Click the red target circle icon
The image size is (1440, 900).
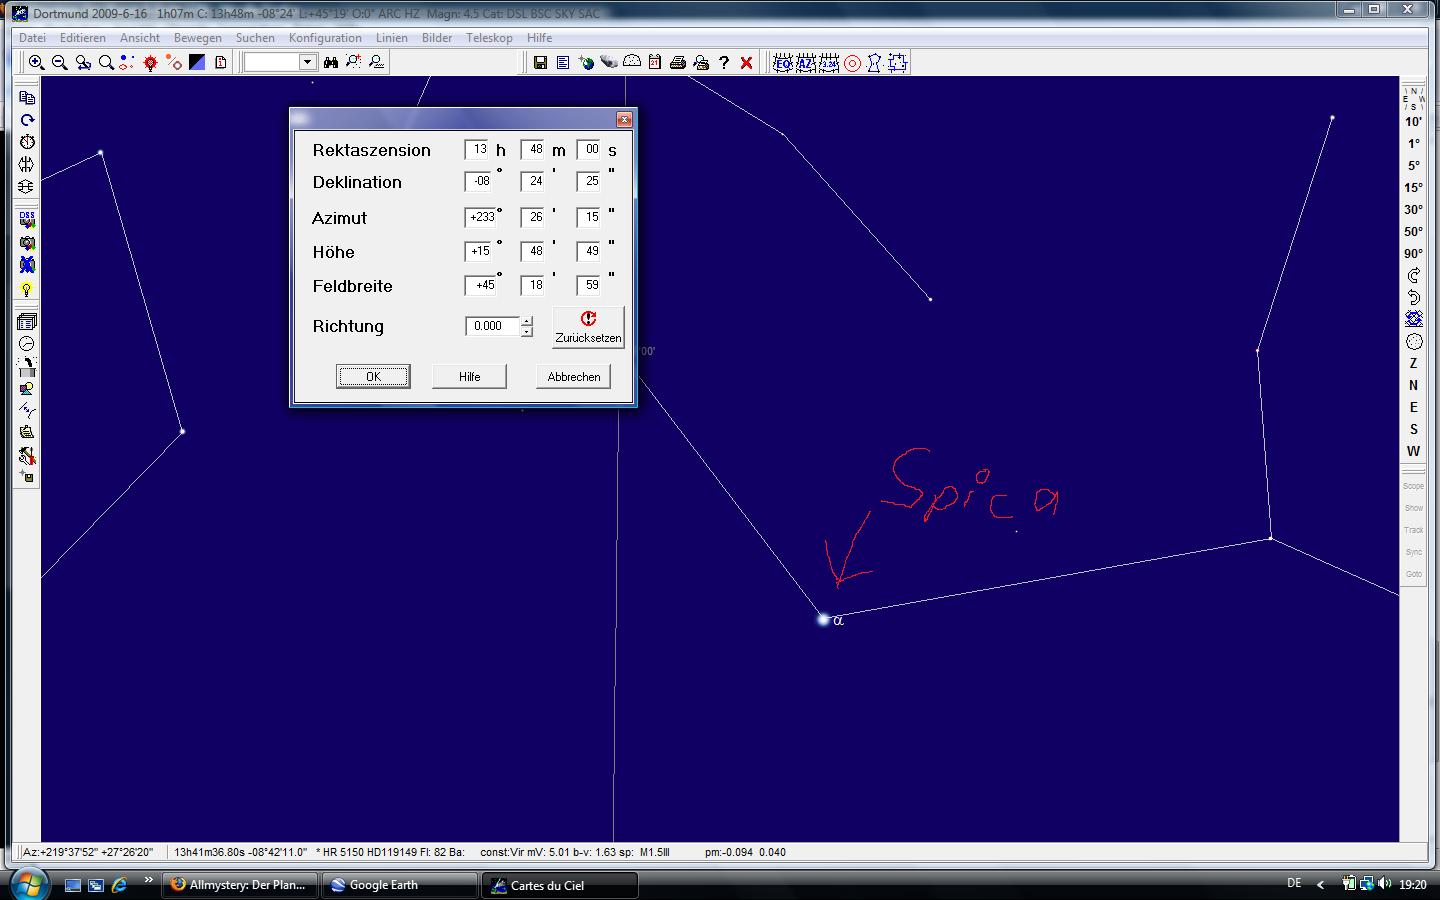pos(852,63)
